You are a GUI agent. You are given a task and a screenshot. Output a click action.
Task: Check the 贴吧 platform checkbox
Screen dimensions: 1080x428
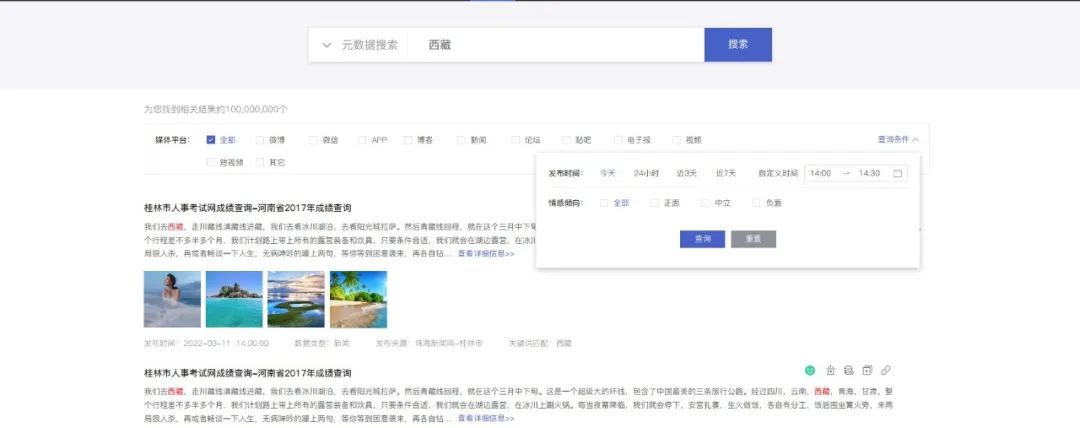click(567, 140)
